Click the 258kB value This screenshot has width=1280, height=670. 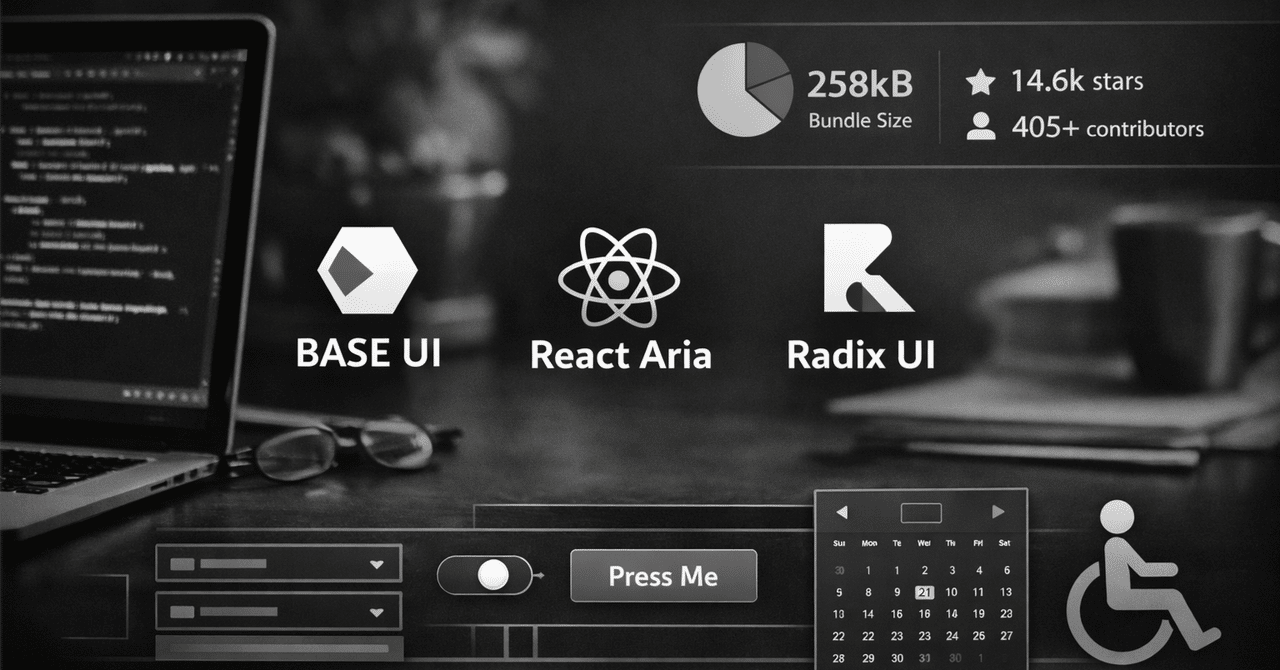[x=860, y=86]
